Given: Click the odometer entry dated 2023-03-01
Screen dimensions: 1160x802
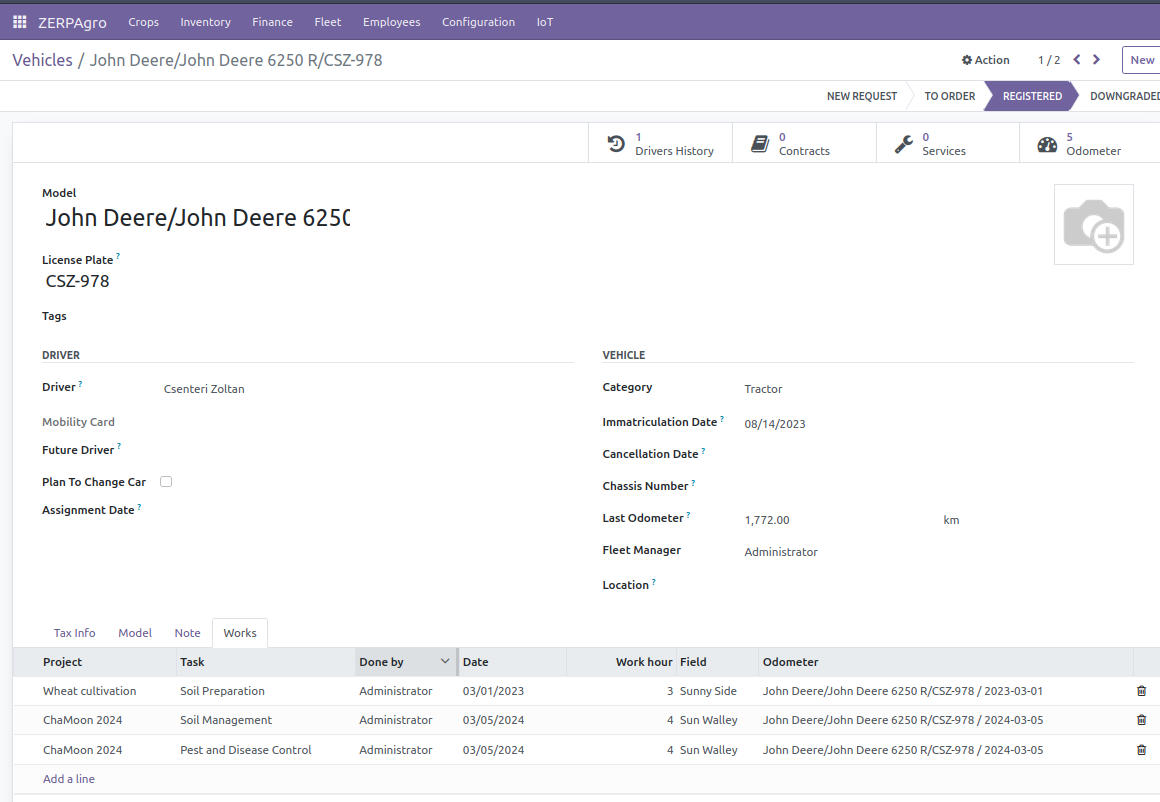Looking at the screenshot, I should [903, 691].
